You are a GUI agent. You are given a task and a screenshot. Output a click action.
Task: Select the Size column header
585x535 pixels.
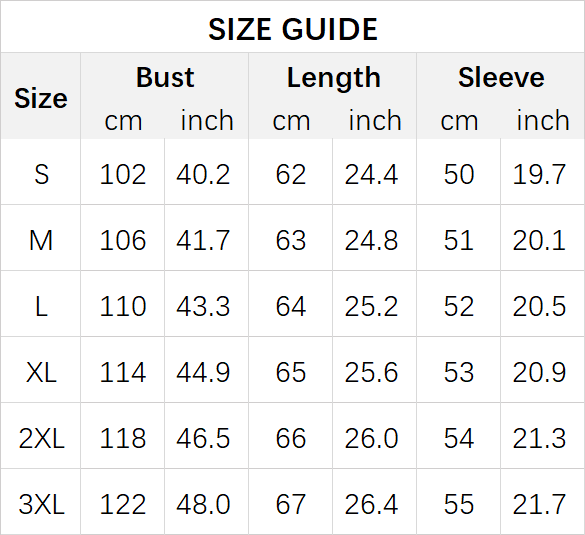tap(41, 98)
